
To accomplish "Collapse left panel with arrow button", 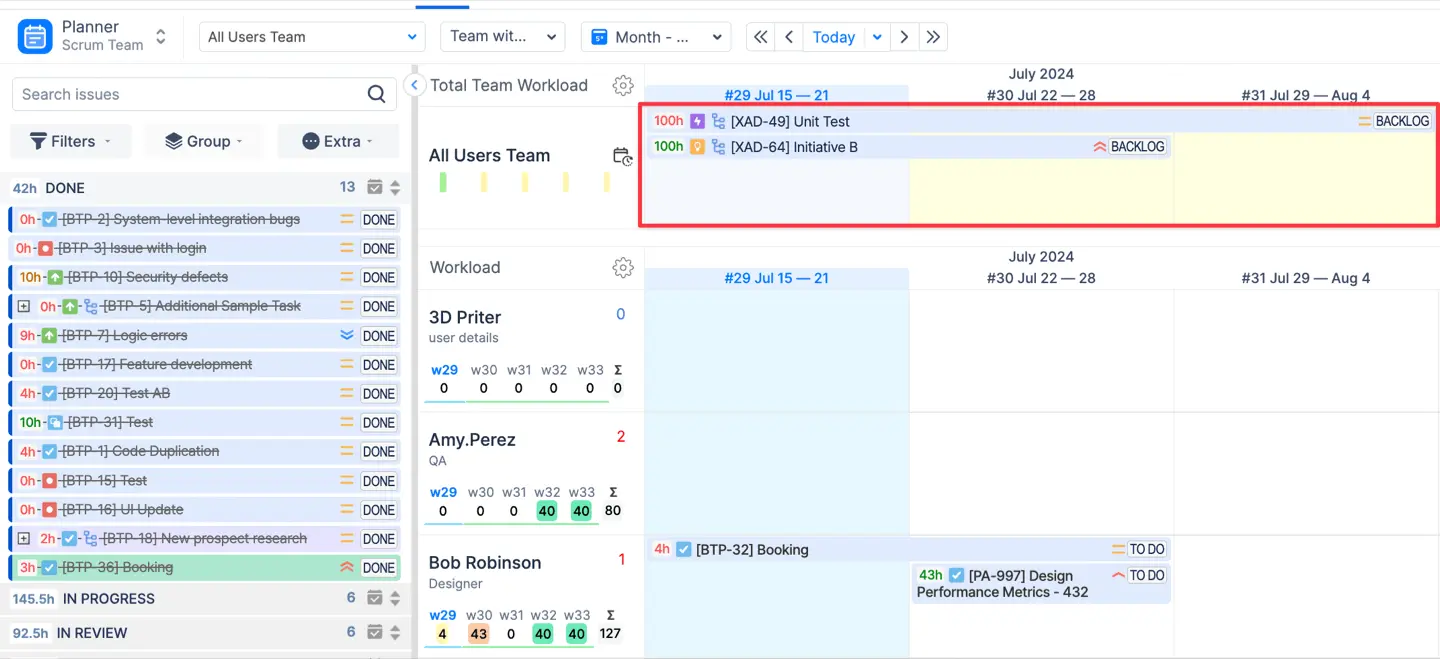I will 414,86.
